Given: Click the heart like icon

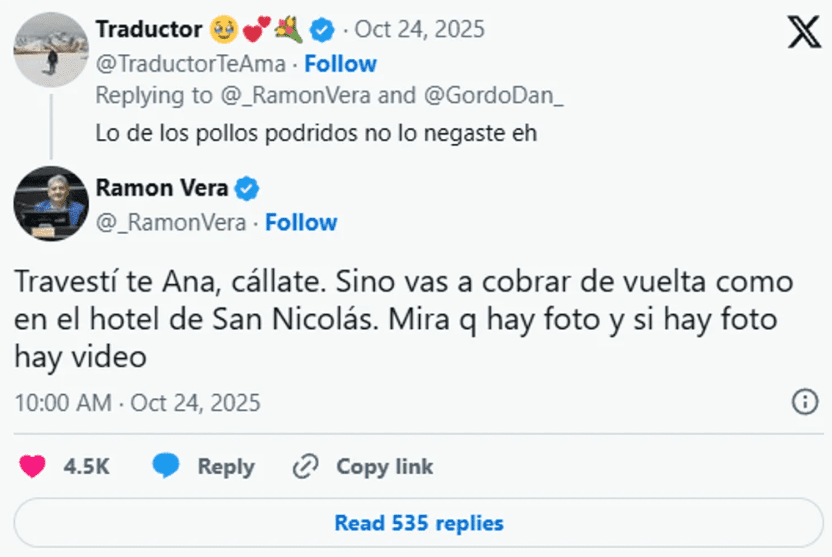Looking at the screenshot, I should click(33, 466).
